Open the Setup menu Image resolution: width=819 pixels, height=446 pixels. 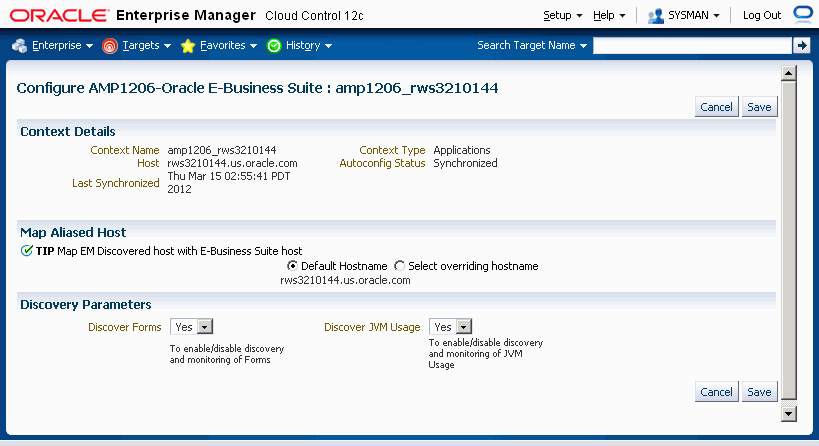pyautogui.click(x=563, y=16)
